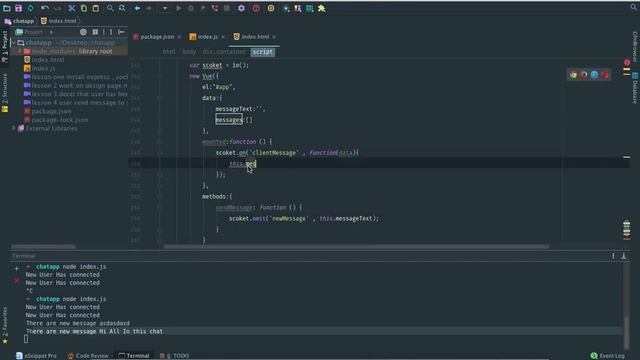Open the TODO bottom tab

click(x=174, y=356)
